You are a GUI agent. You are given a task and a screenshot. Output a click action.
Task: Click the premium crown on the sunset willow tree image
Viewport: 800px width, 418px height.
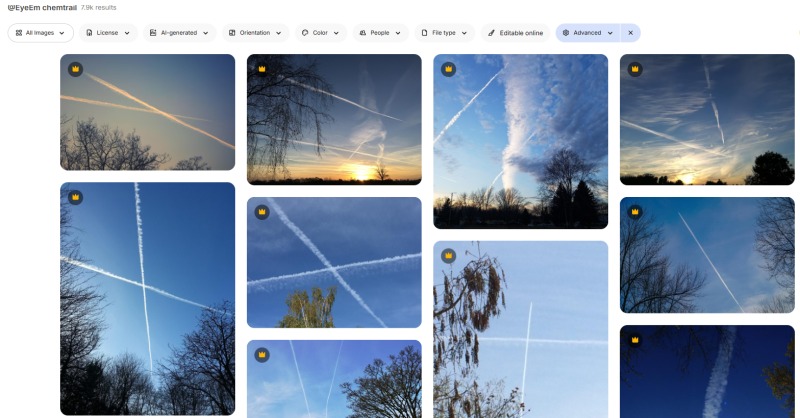point(262,69)
